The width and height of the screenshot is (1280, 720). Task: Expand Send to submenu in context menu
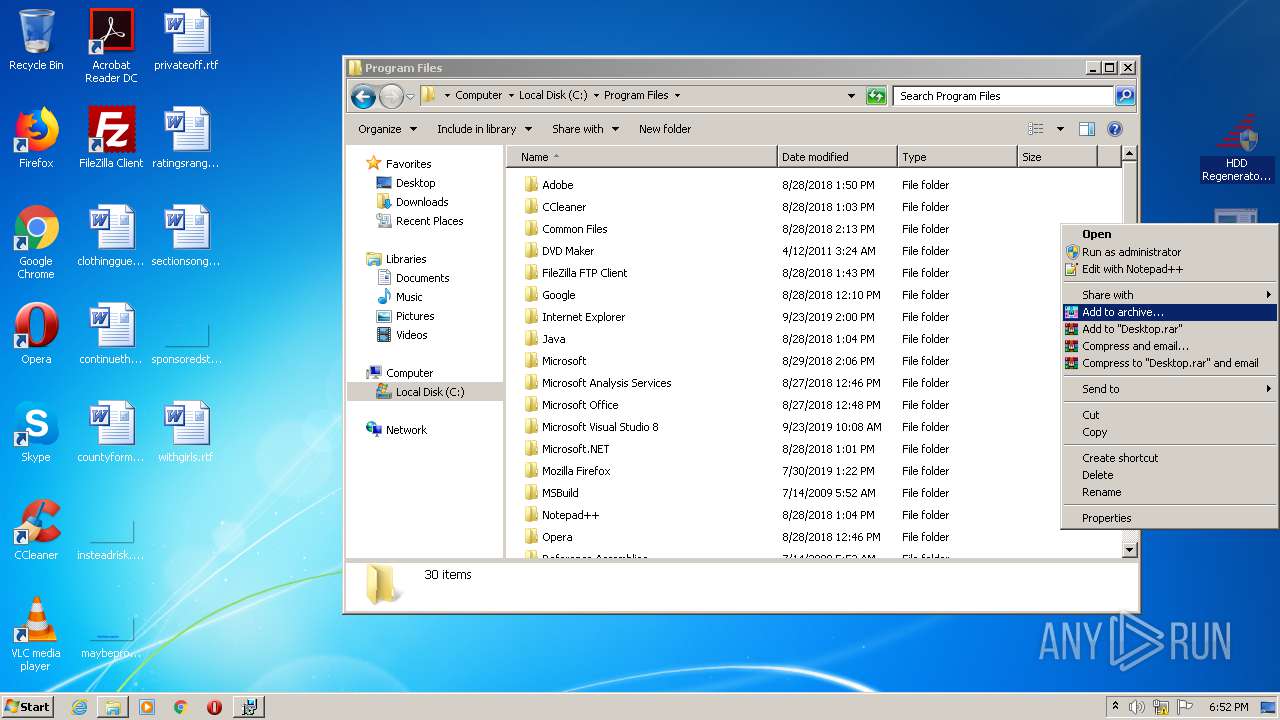[1170, 389]
